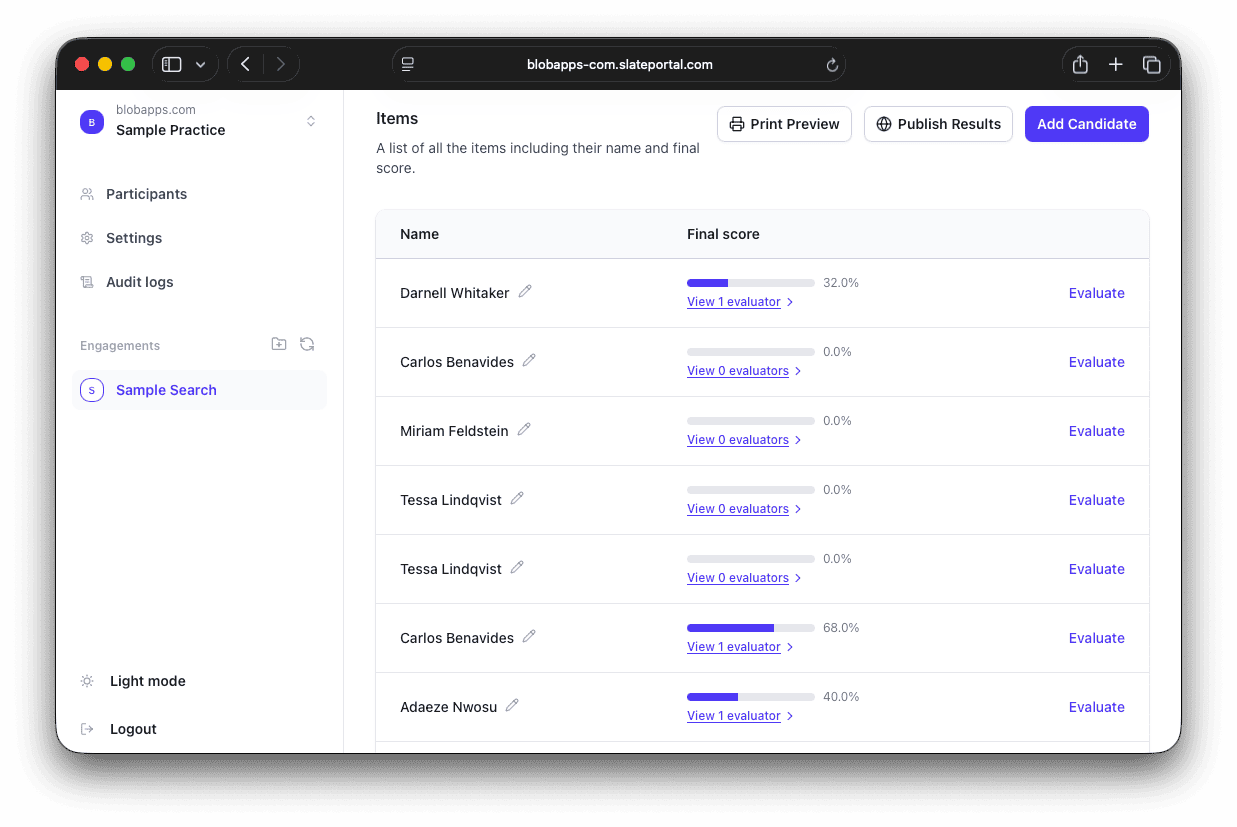Click the blobapps.com B avatar

[x=92, y=122]
